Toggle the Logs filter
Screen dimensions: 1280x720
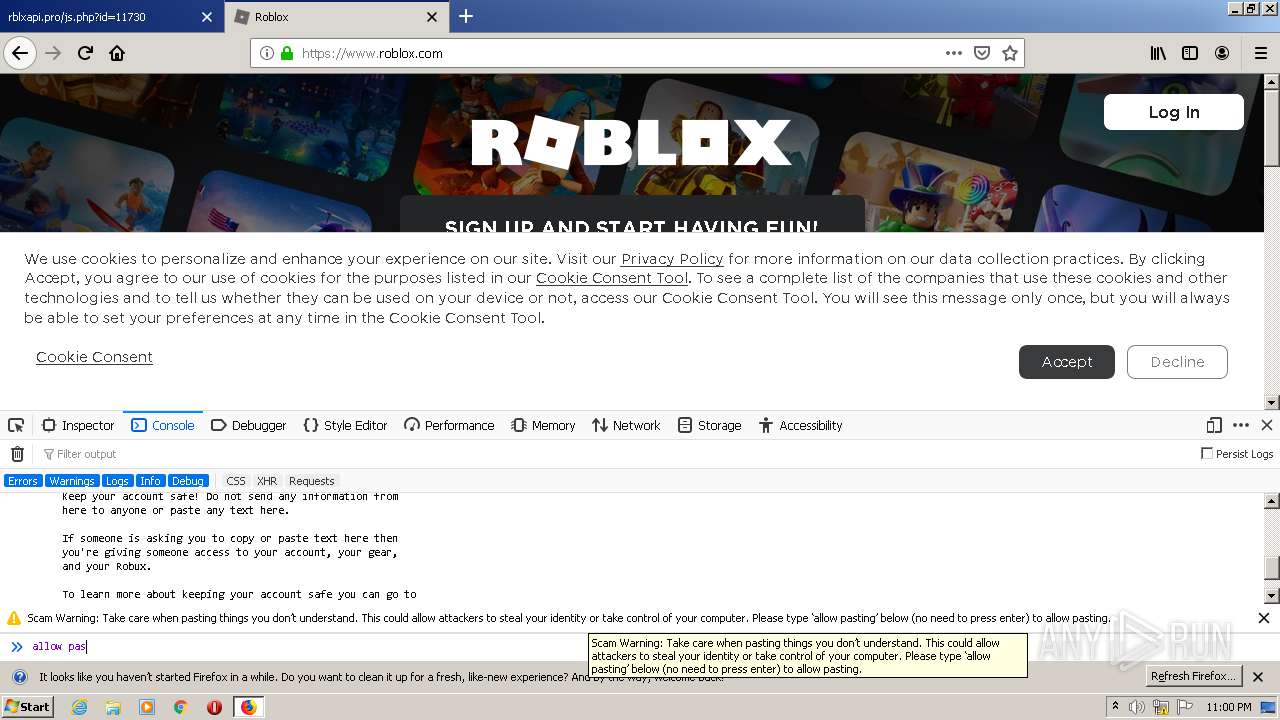117,481
